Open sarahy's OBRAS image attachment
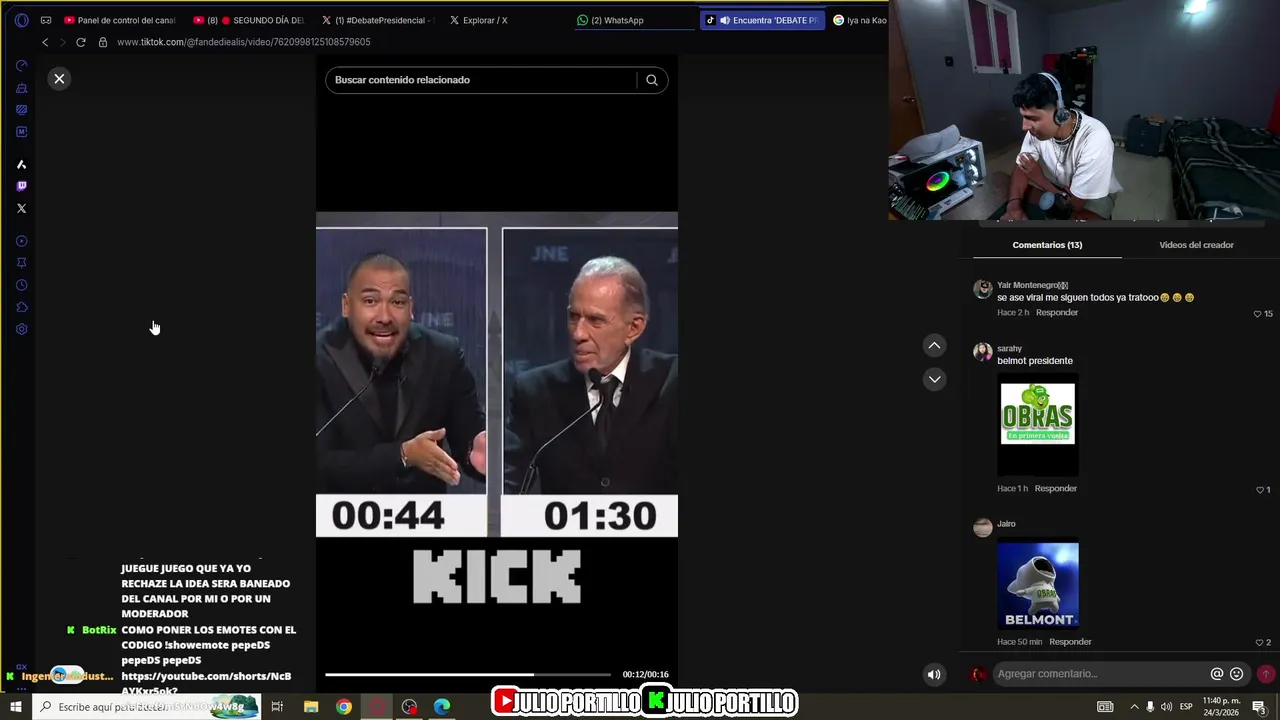 click(x=1038, y=425)
